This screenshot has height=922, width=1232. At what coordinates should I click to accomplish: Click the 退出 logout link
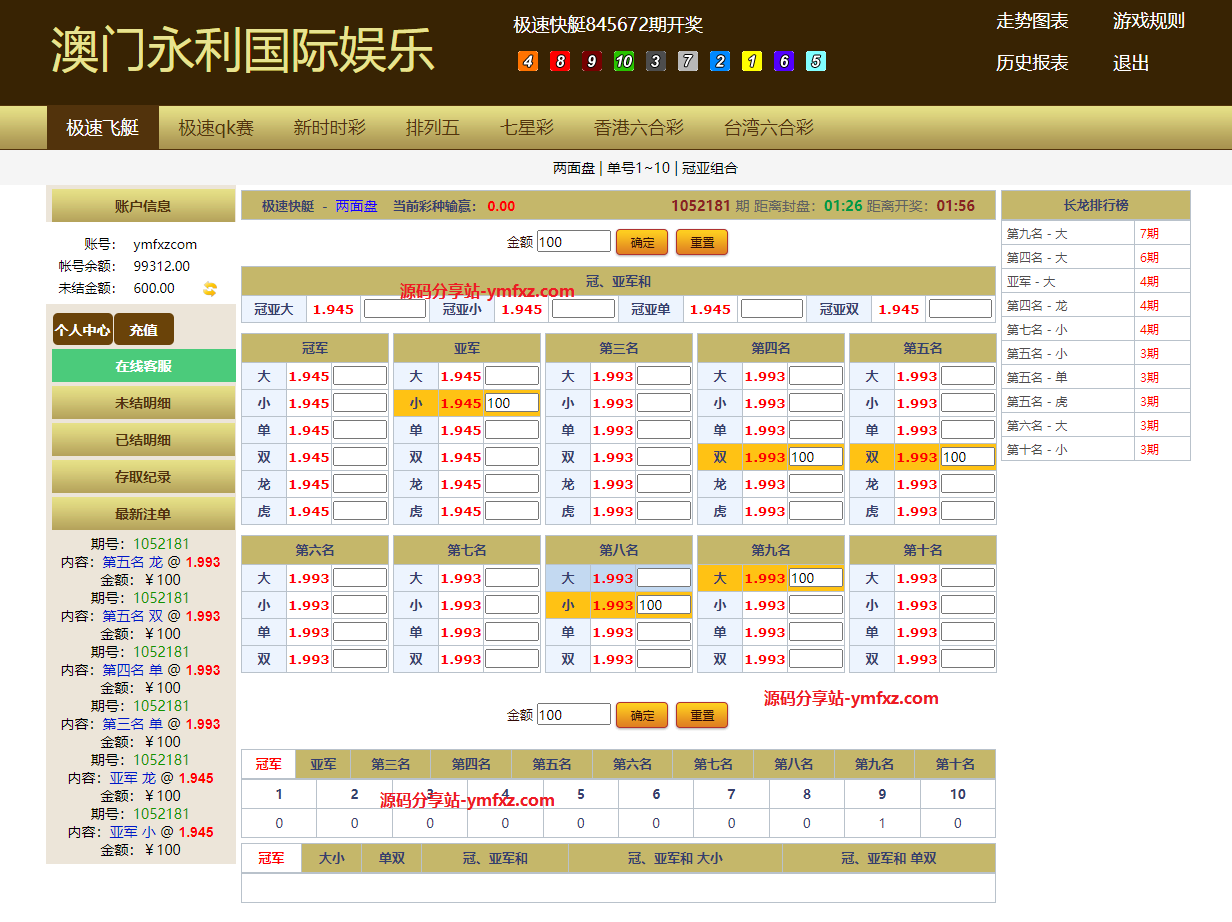click(x=1131, y=63)
